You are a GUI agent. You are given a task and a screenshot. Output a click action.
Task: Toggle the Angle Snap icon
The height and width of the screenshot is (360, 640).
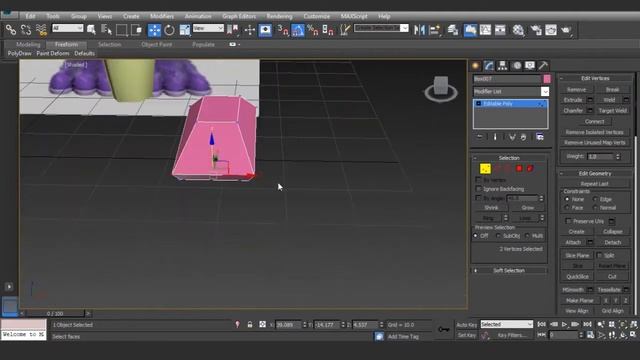(298, 30)
